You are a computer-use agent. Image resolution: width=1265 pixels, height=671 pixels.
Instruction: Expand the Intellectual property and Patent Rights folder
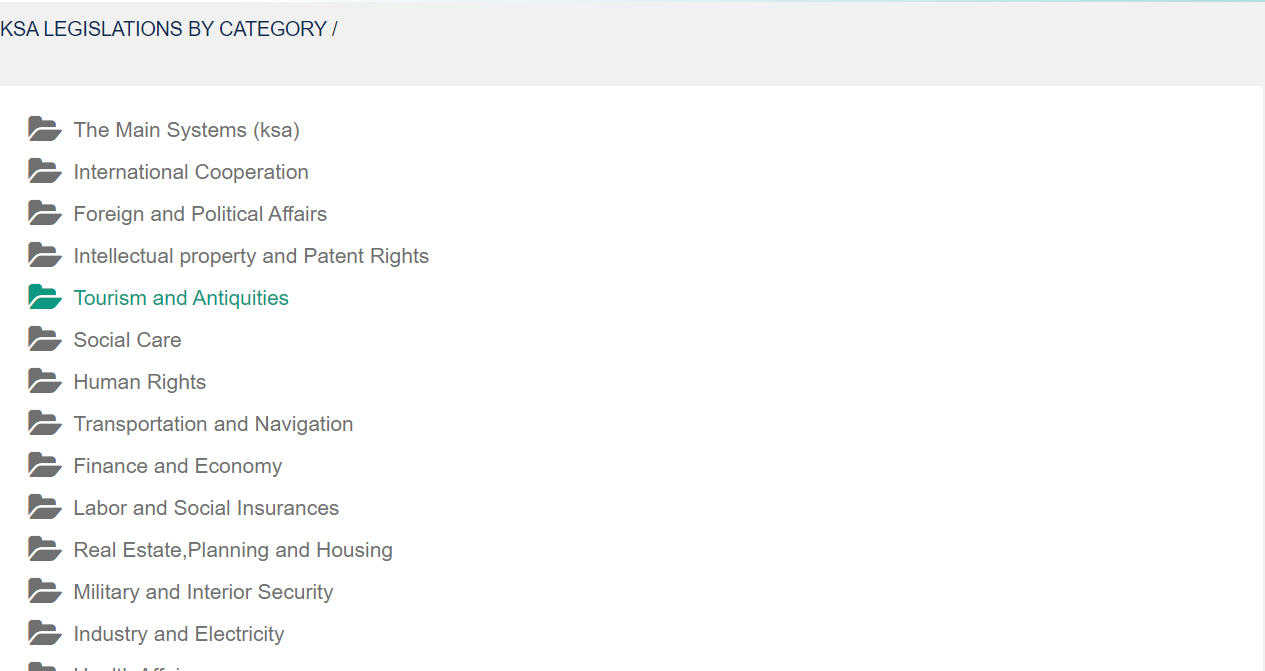(x=45, y=255)
